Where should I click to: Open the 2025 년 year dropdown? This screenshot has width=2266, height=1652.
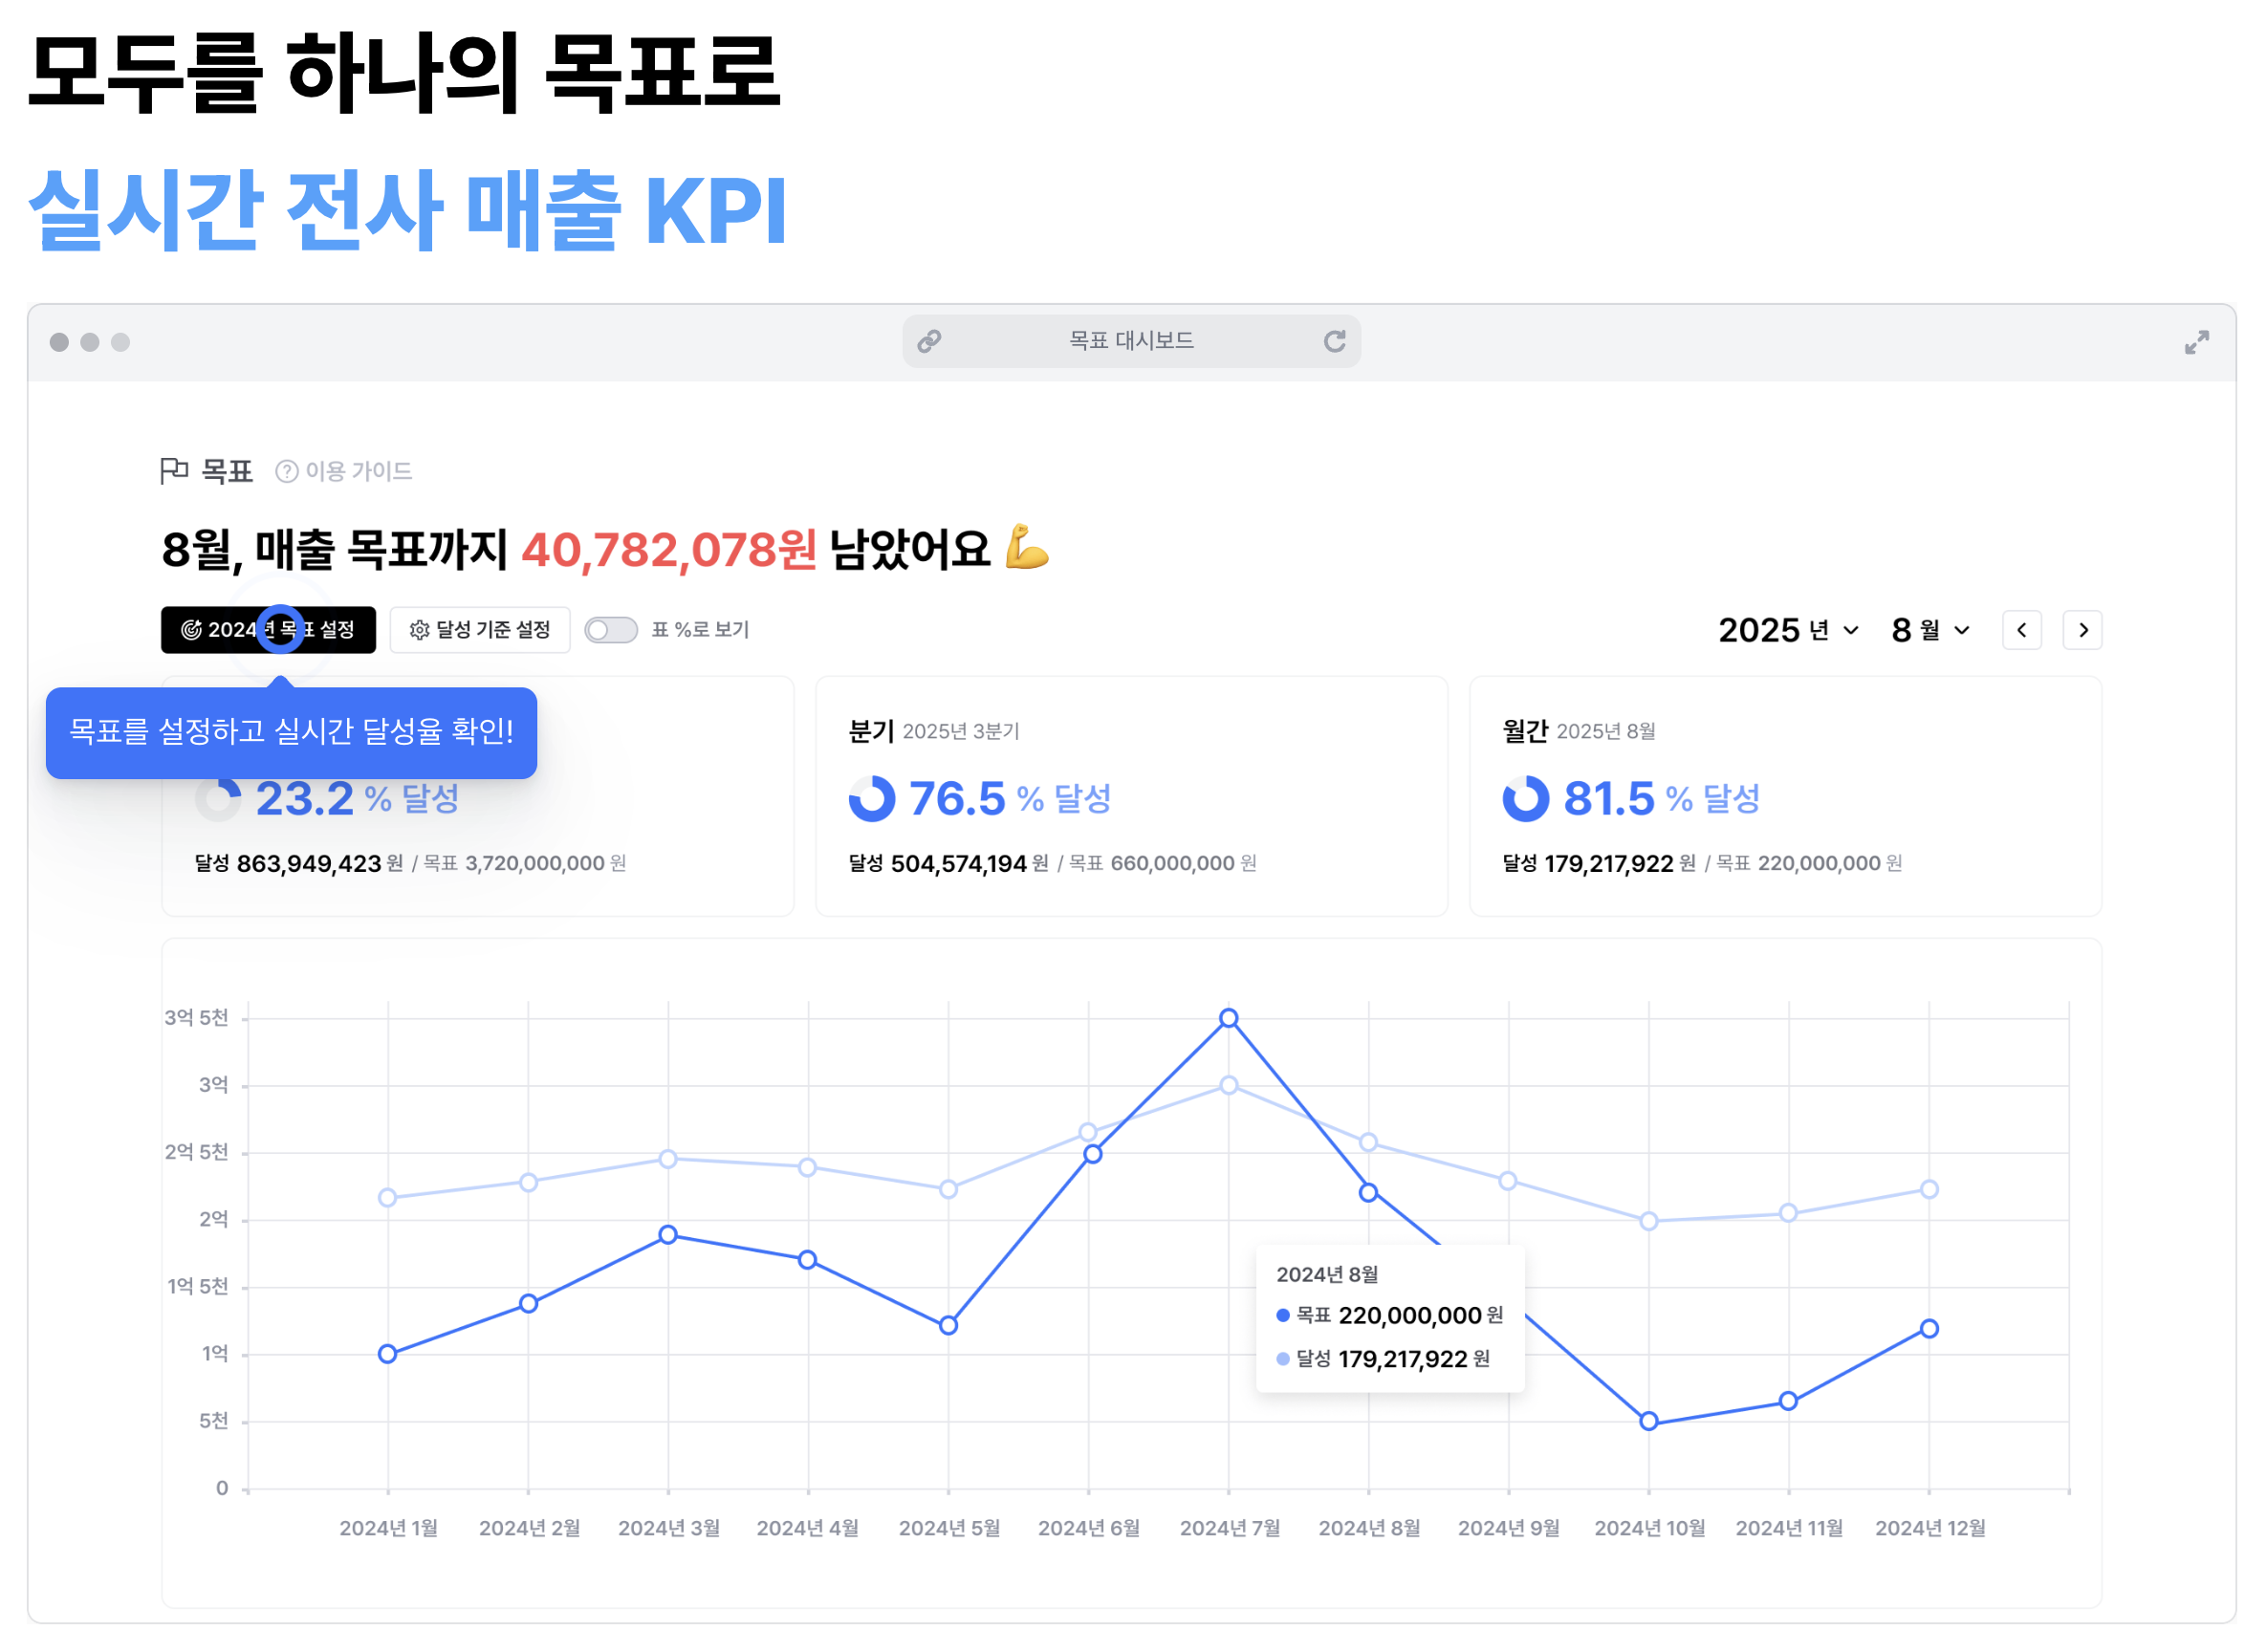(1788, 630)
